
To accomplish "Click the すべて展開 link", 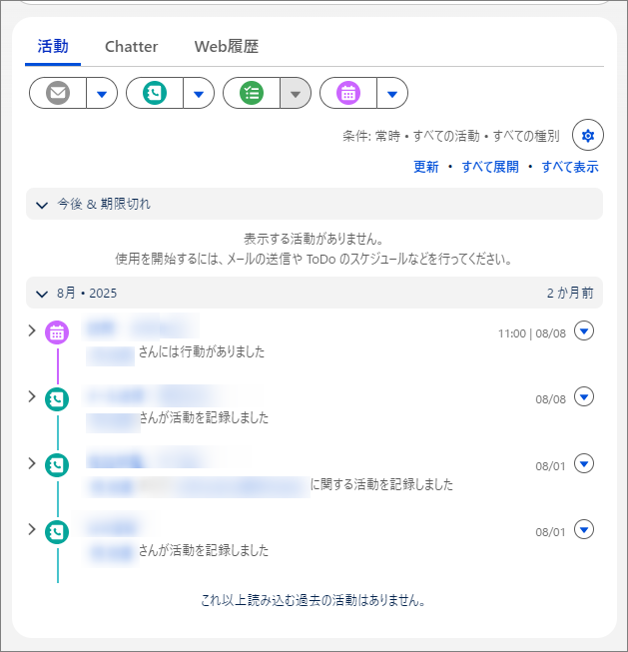I will [489, 167].
